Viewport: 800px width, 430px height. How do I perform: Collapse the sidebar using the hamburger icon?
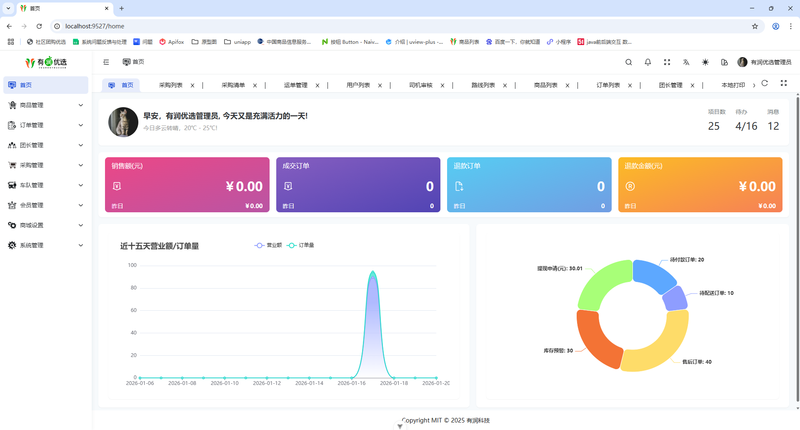click(106, 62)
